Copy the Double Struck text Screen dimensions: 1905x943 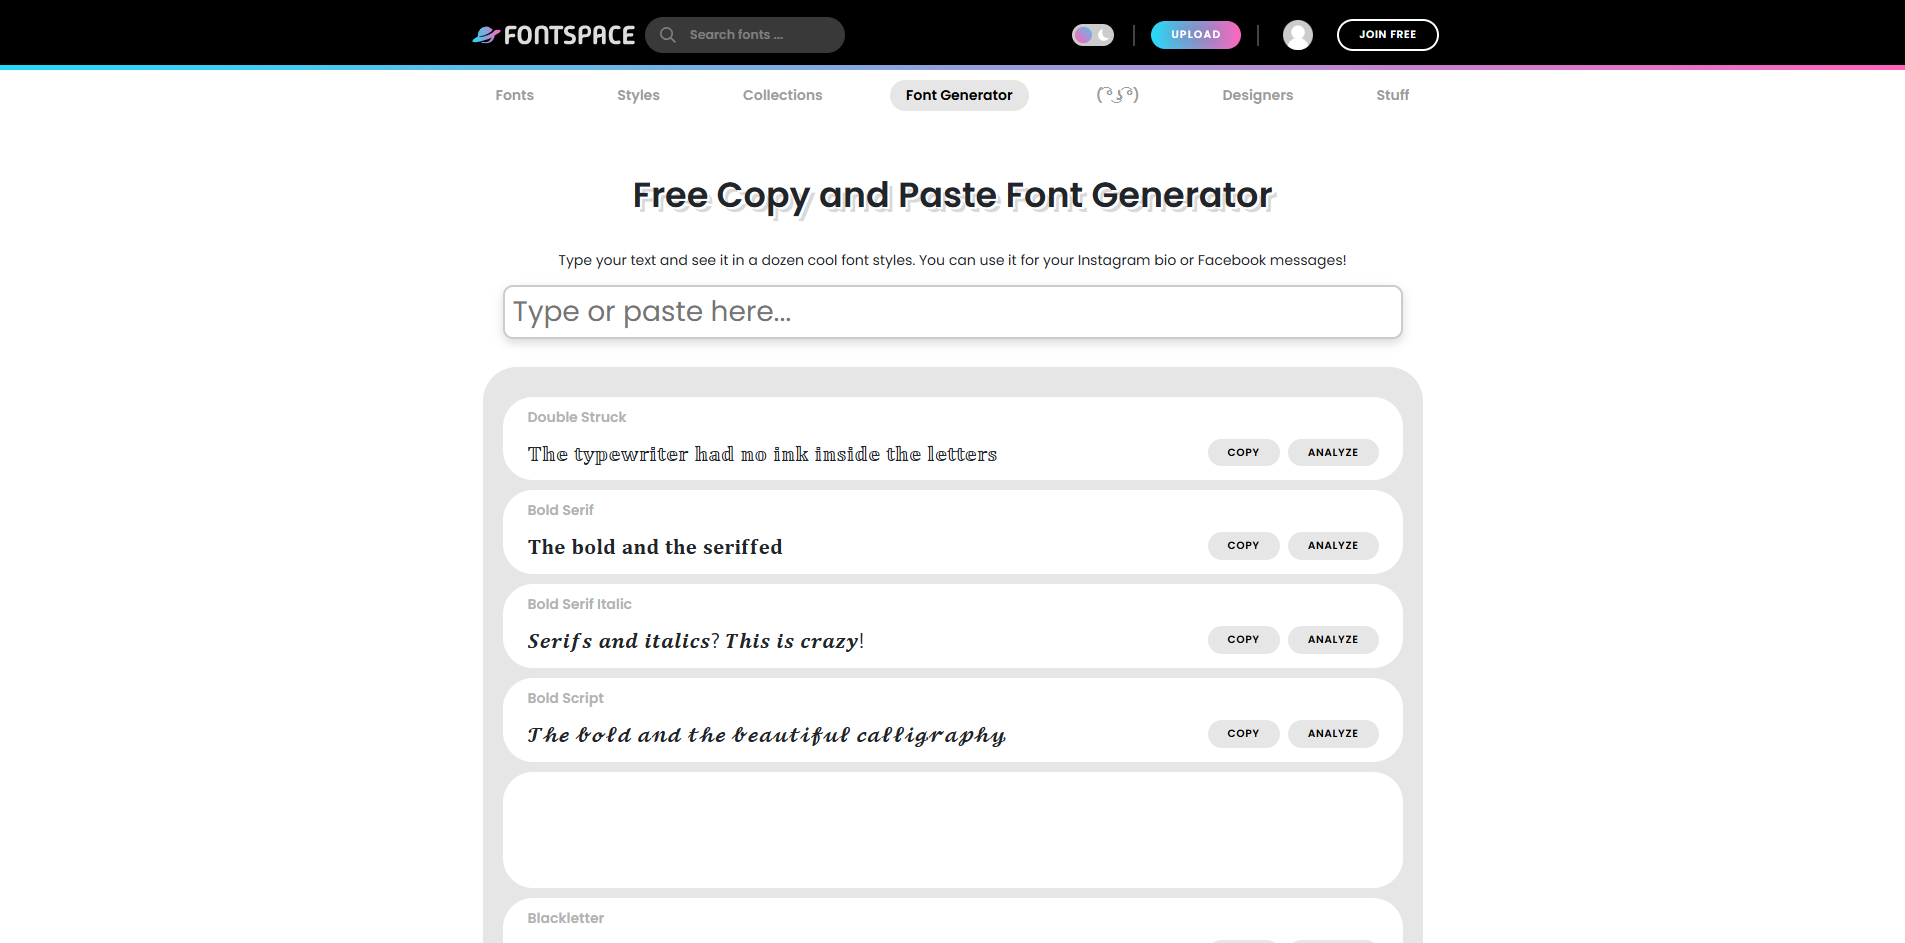tap(1243, 452)
